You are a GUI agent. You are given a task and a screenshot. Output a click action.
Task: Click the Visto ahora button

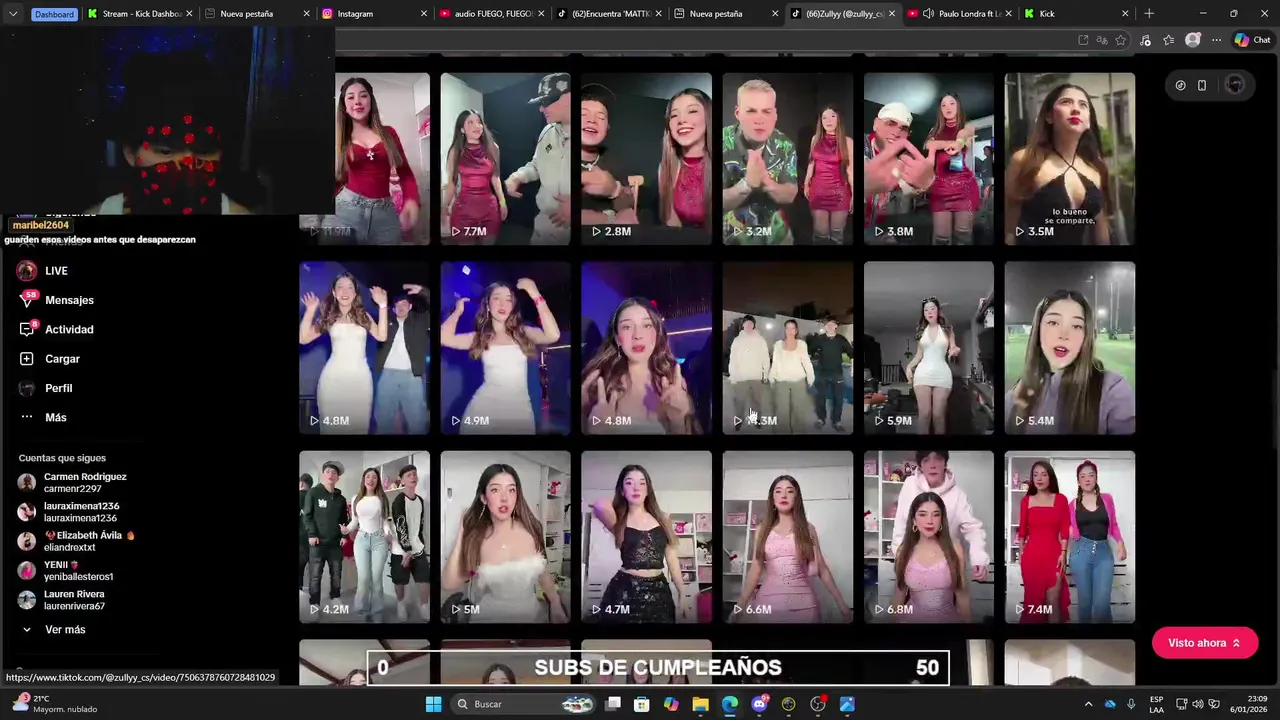click(1204, 643)
